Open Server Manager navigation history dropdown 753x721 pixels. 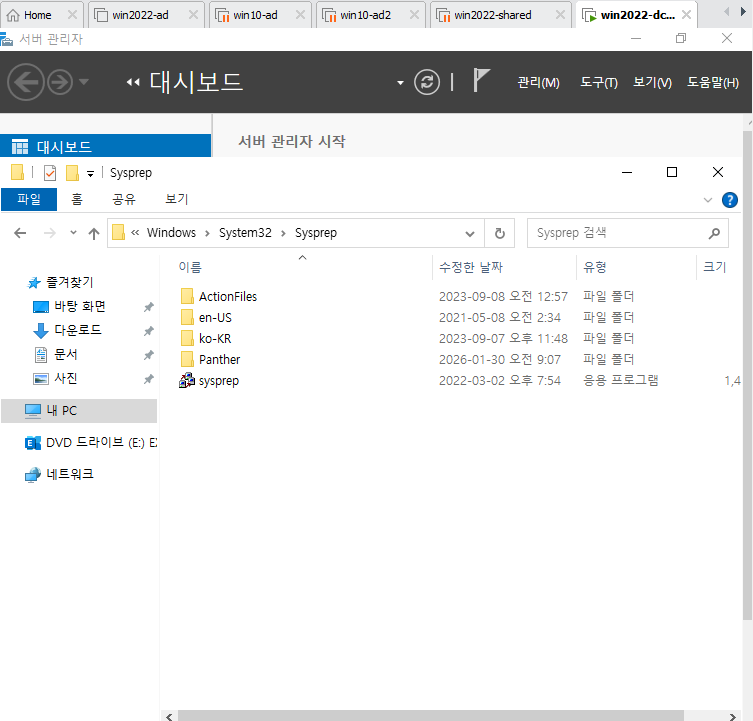[84, 82]
